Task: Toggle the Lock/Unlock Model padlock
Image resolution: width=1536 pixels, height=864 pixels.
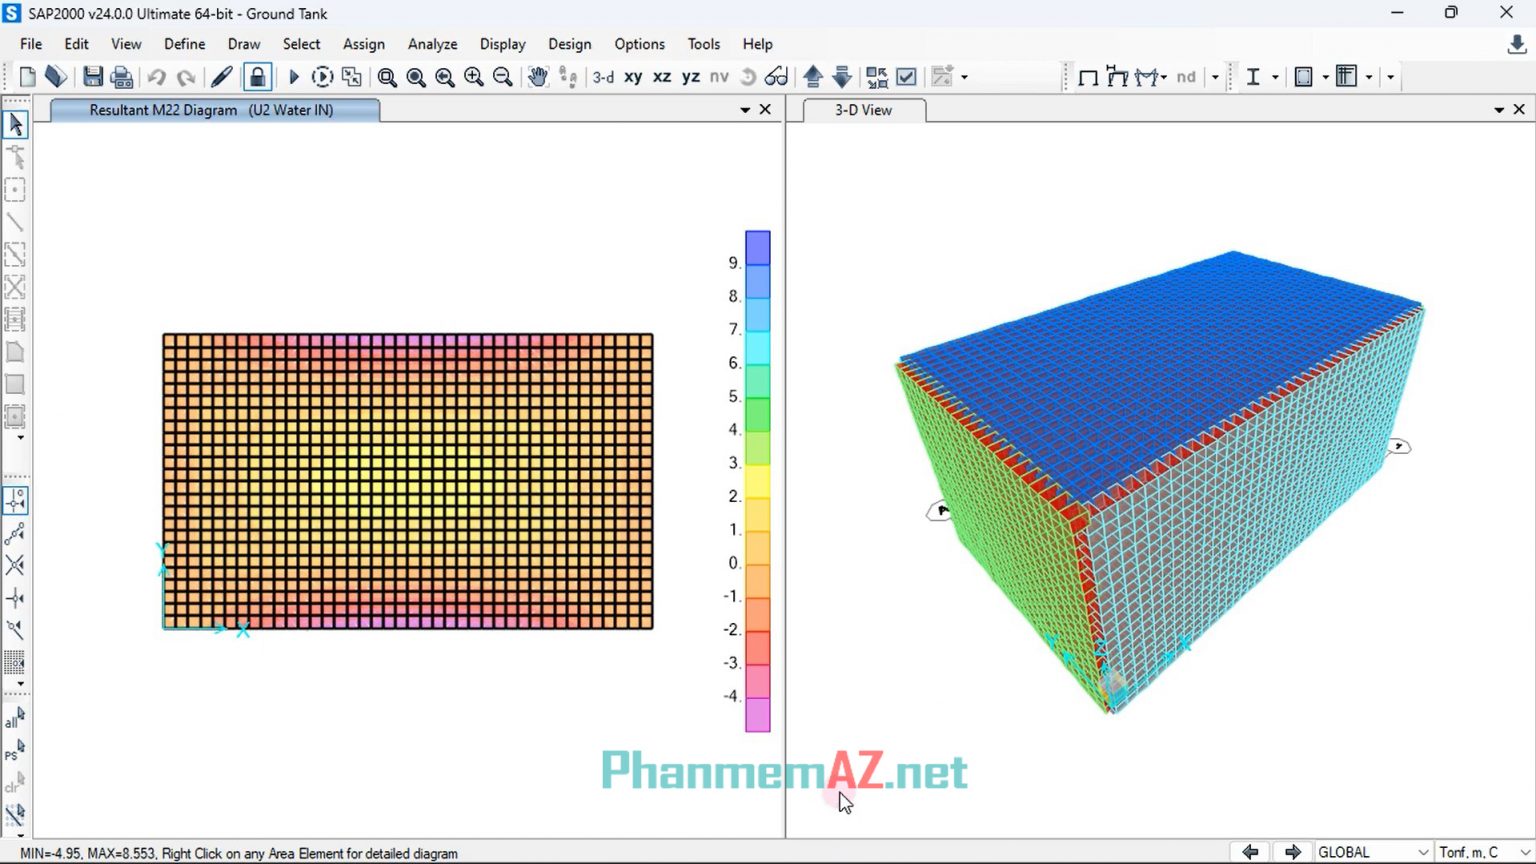Action: pos(257,77)
